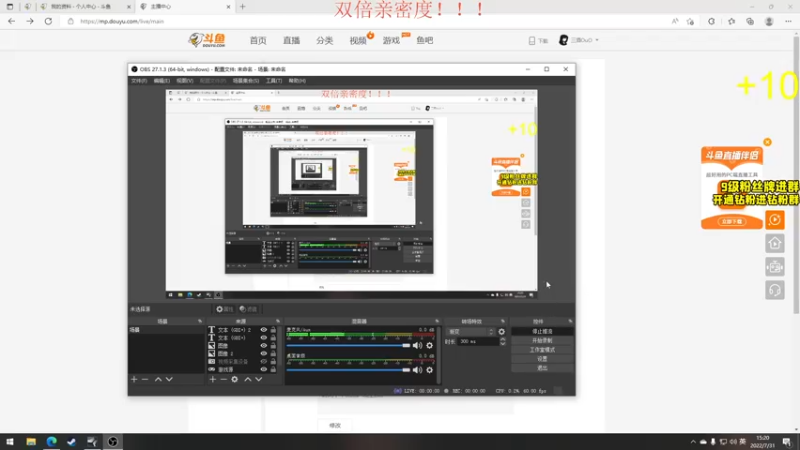Open the 渐变 transition type dropdown
Viewport: 800px width, 450px height.
(470, 332)
